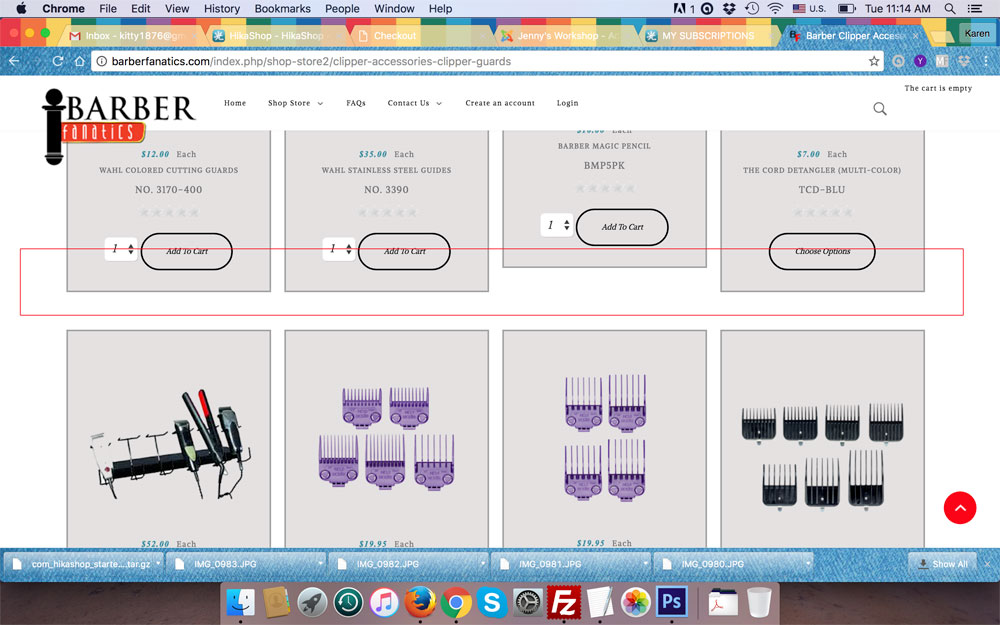Open the clipper tray holder product image
Image resolution: width=1000 pixels, height=625 pixels.
click(x=171, y=443)
